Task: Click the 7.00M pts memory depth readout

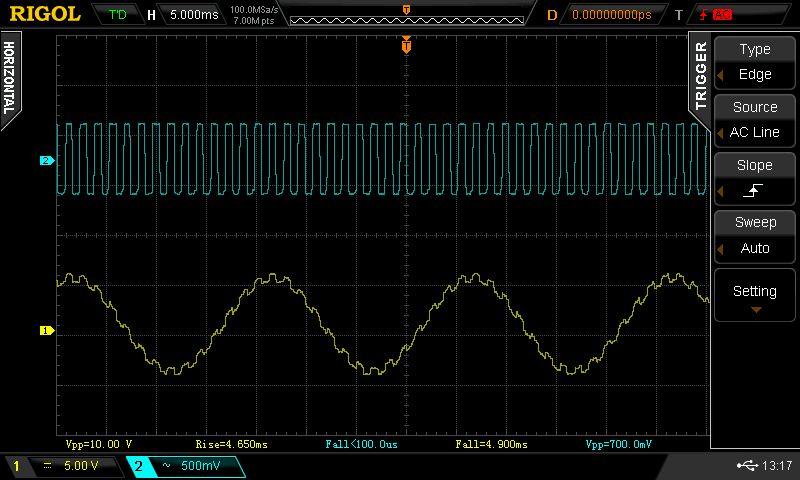Action: coord(254,21)
